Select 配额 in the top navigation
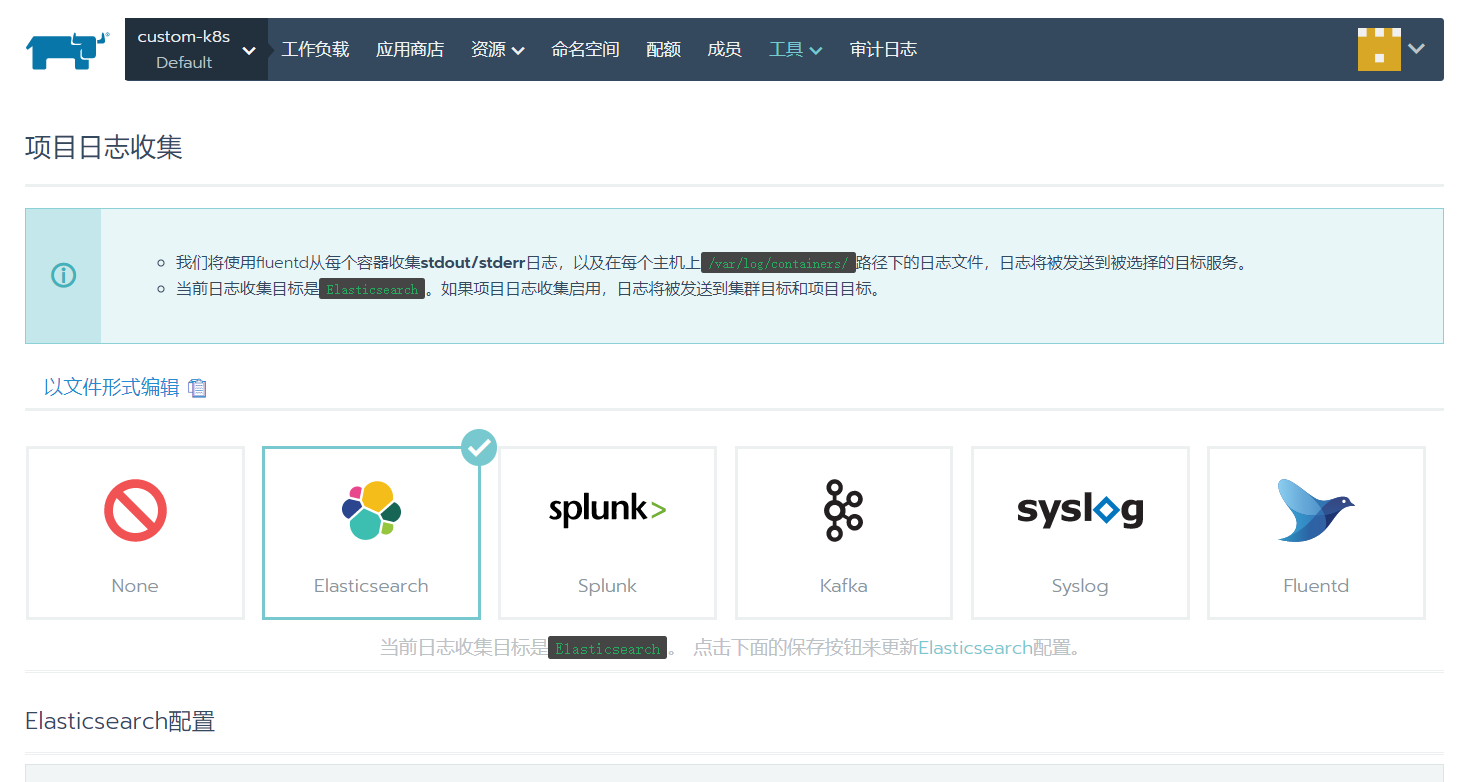Image resolution: width=1466 pixels, height=782 pixels. click(664, 49)
